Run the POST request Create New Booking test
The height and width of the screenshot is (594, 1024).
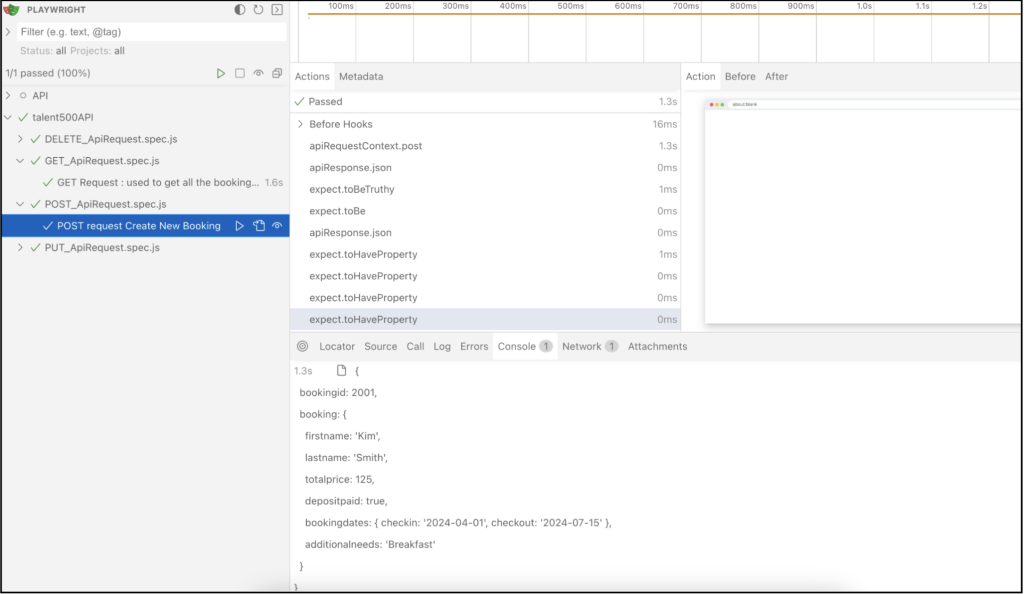pyautogui.click(x=239, y=225)
